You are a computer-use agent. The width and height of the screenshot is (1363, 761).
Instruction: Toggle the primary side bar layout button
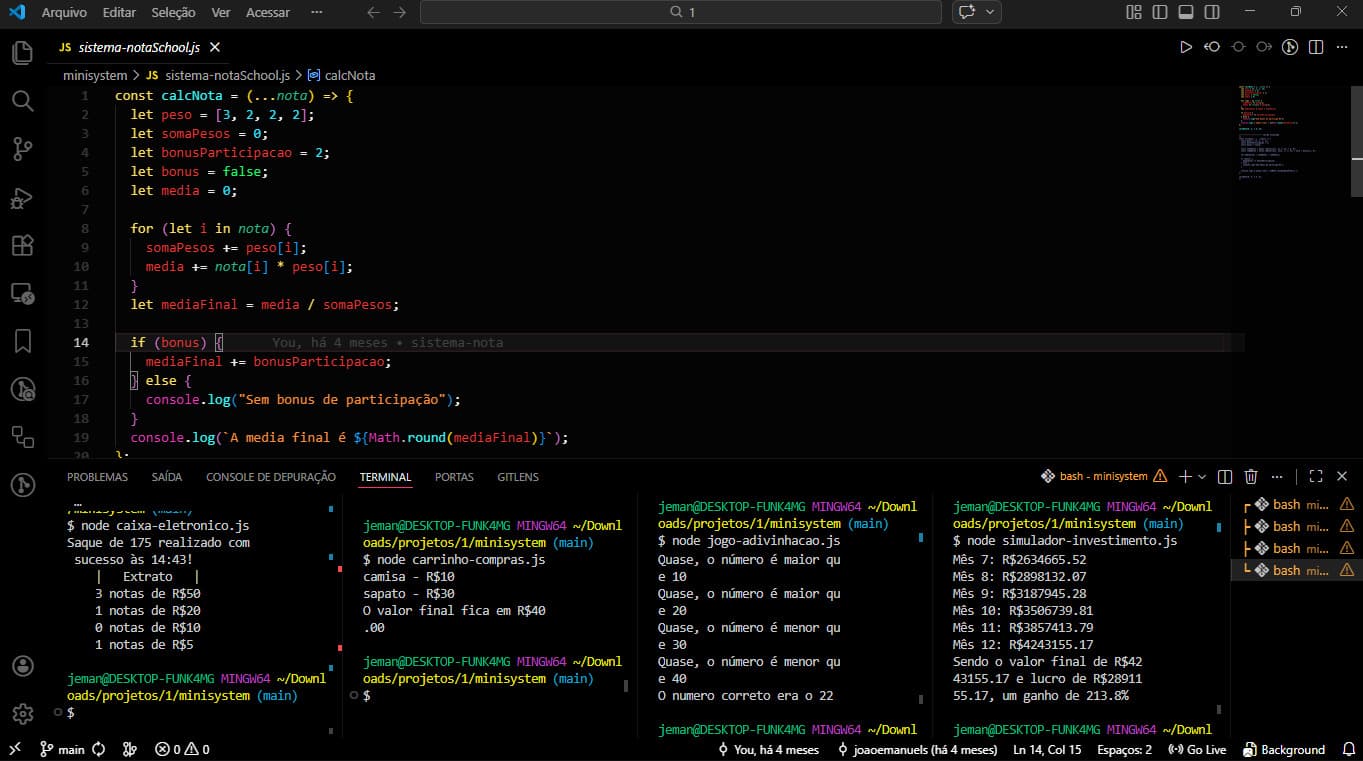1160,12
